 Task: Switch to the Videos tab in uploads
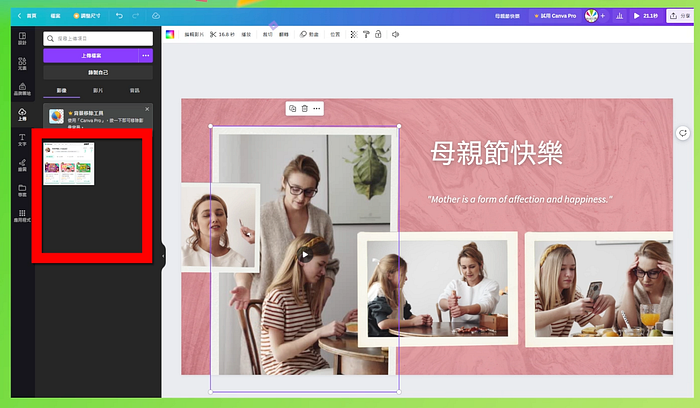click(x=98, y=90)
